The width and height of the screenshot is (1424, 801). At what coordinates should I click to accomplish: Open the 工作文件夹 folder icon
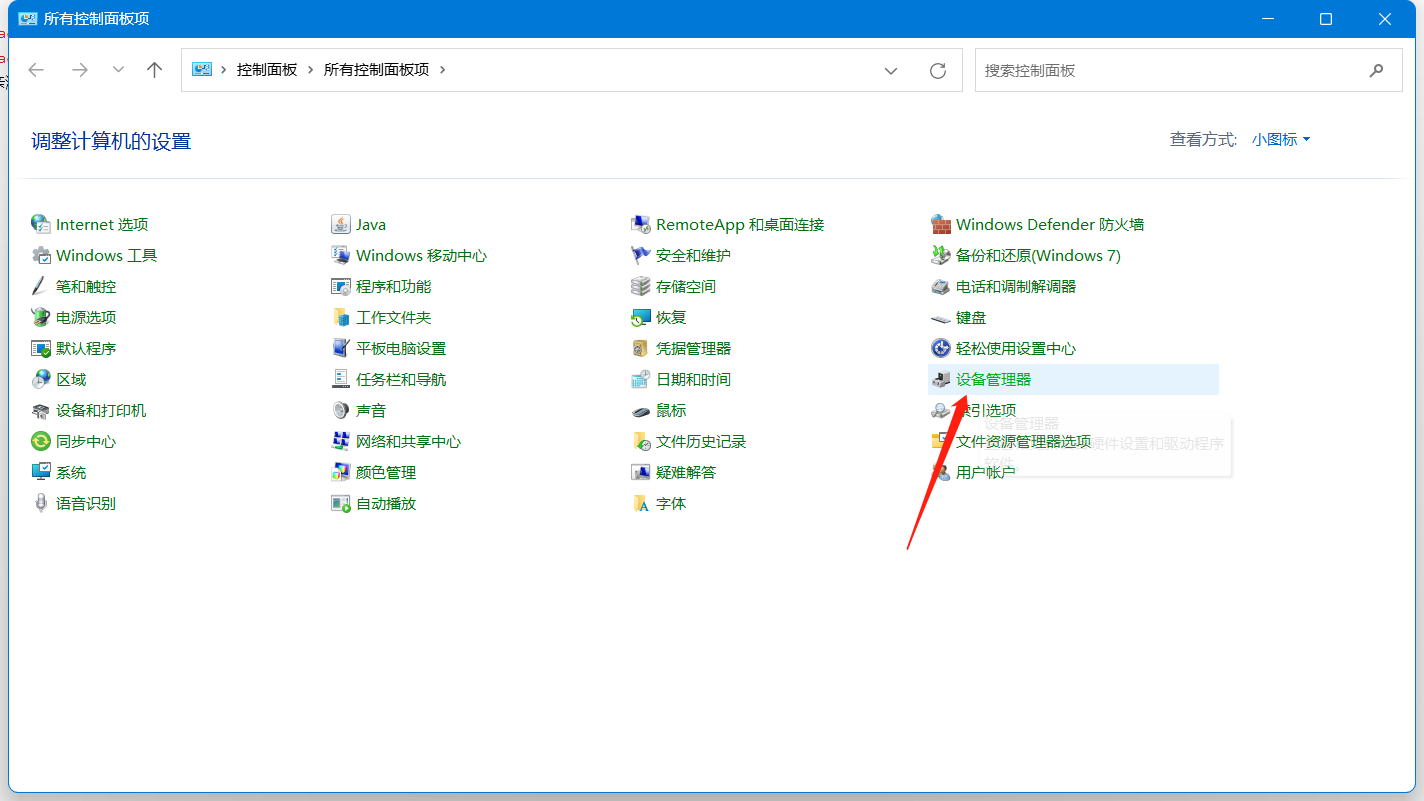[x=340, y=317]
